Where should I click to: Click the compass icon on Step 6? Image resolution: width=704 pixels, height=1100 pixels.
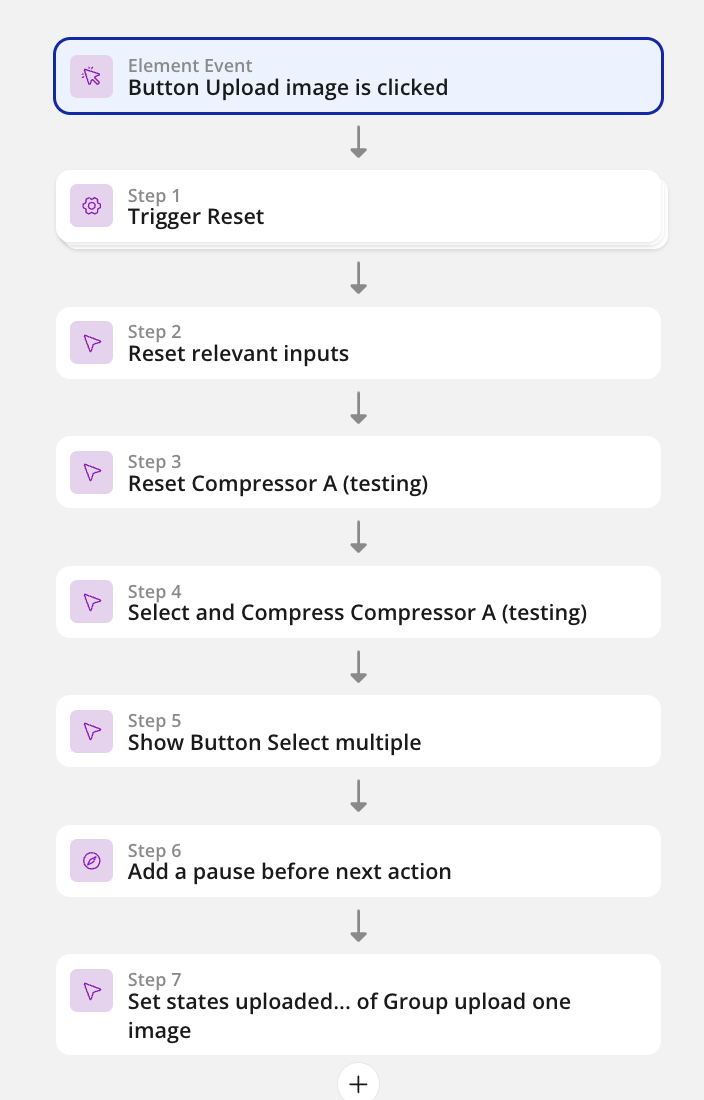92,861
